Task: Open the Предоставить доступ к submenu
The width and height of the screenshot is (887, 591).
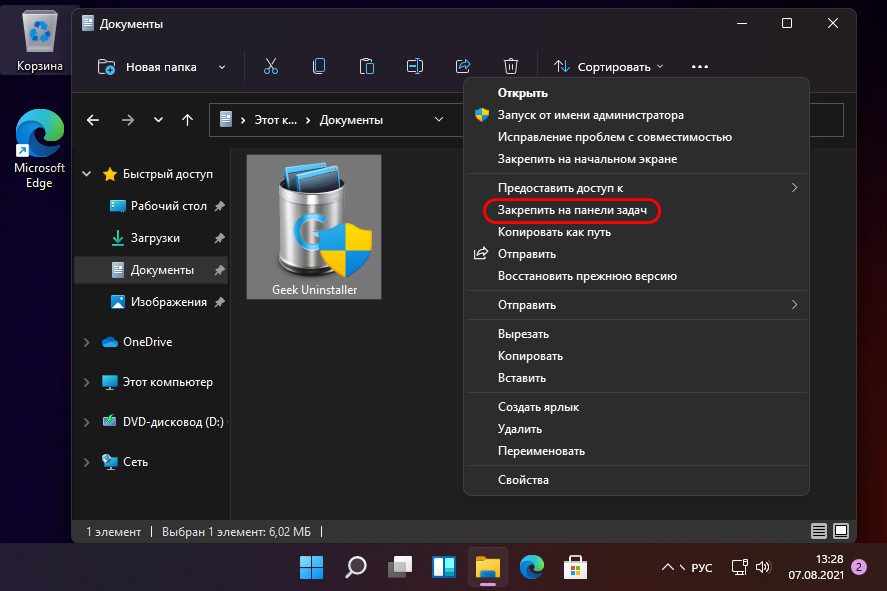Action: pyautogui.click(x=636, y=188)
